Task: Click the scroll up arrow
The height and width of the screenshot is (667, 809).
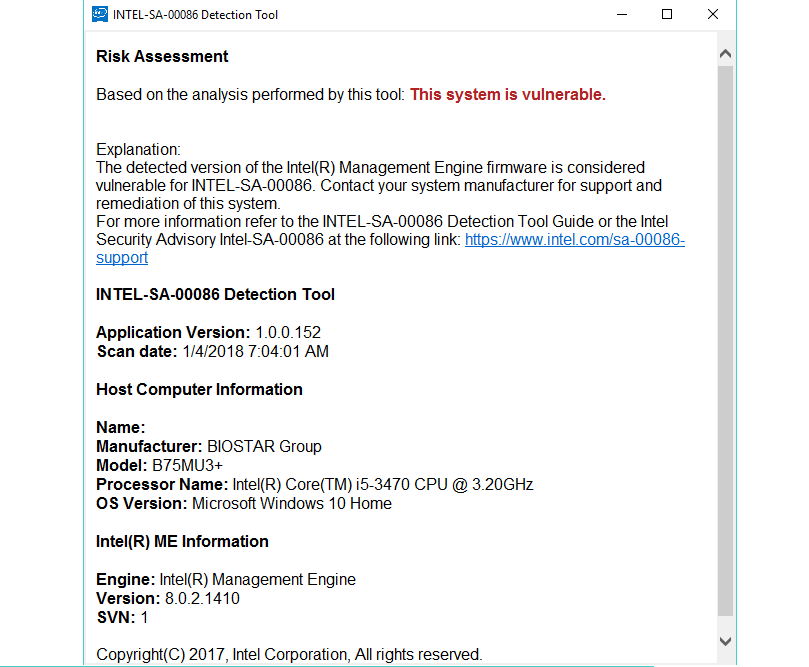Action: [x=725, y=54]
